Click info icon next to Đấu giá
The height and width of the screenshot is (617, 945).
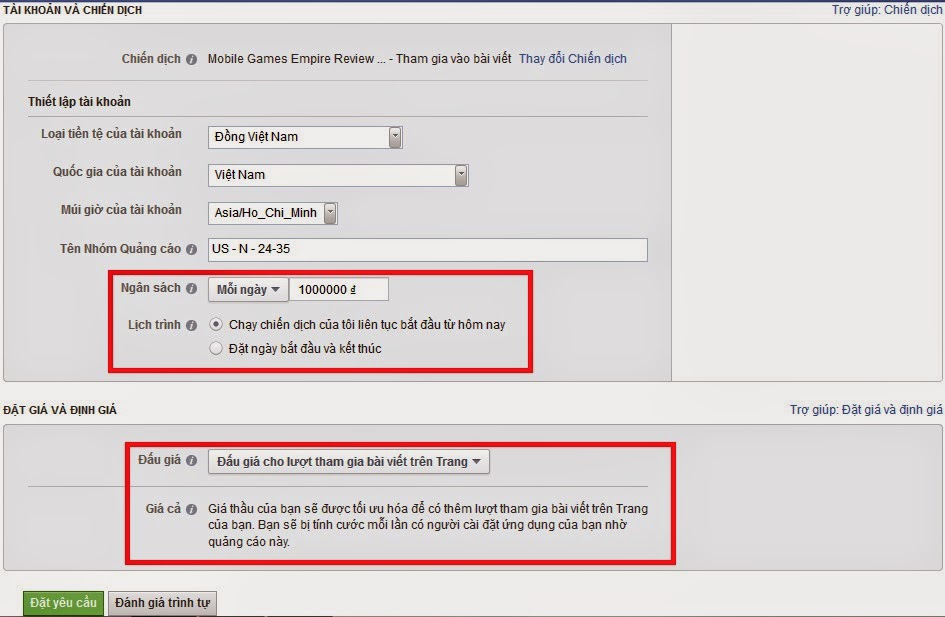pos(191,460)
